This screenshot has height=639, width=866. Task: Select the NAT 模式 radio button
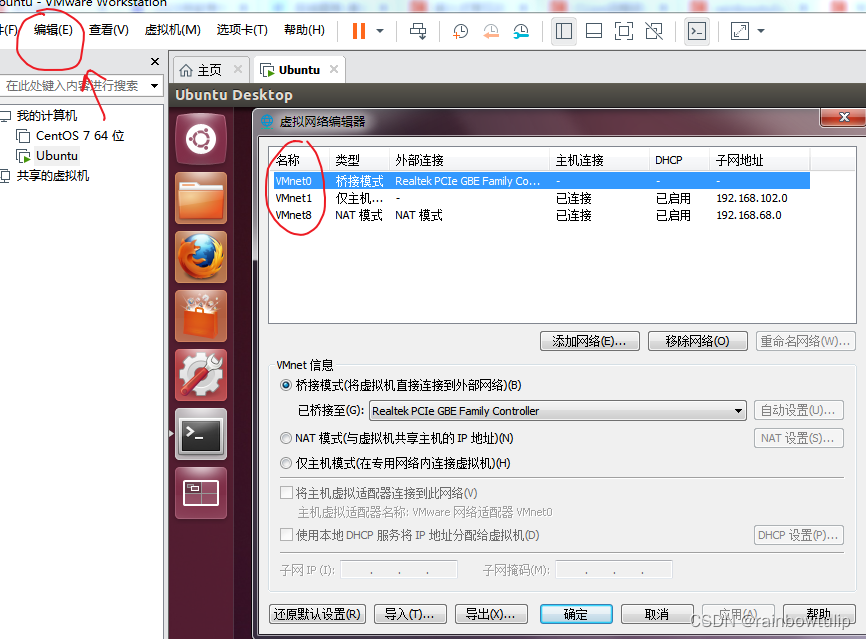pyautogui.click(x=286, y=438)
